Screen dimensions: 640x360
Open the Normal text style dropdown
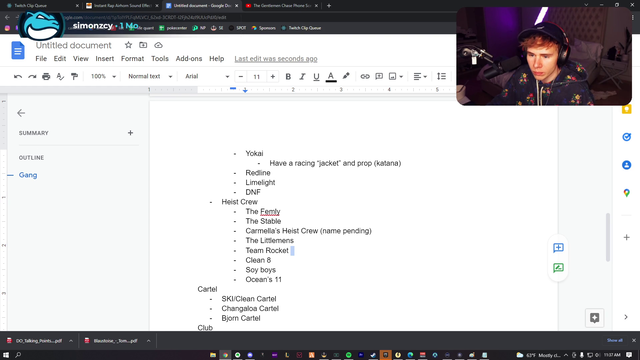coord(150,76)
